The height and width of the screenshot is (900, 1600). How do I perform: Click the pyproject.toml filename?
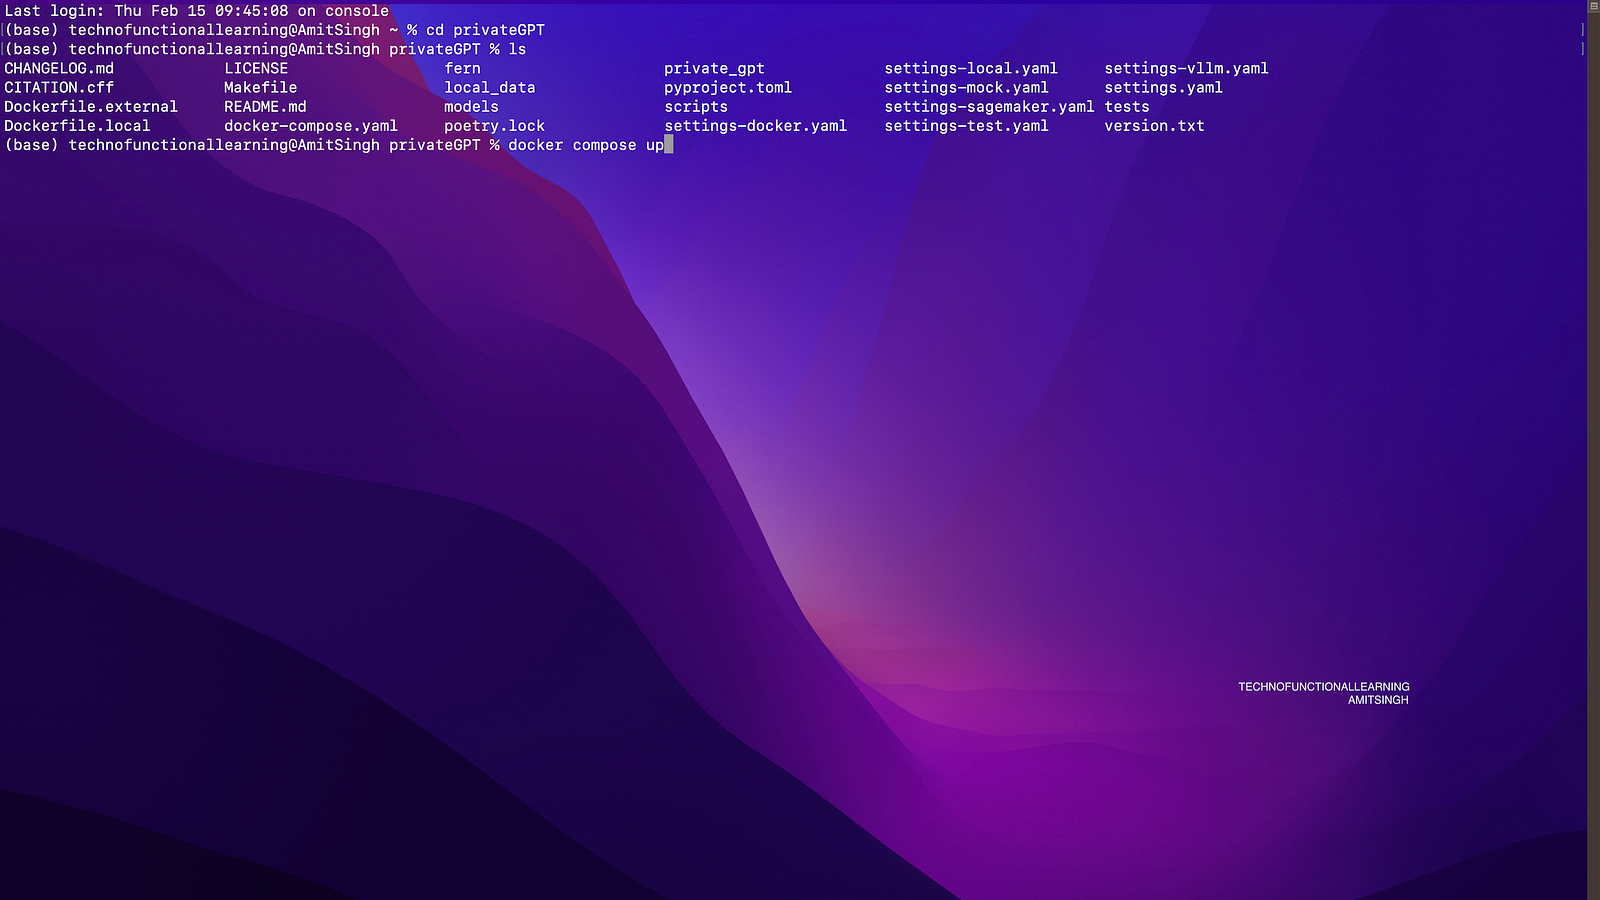(727, 88)
